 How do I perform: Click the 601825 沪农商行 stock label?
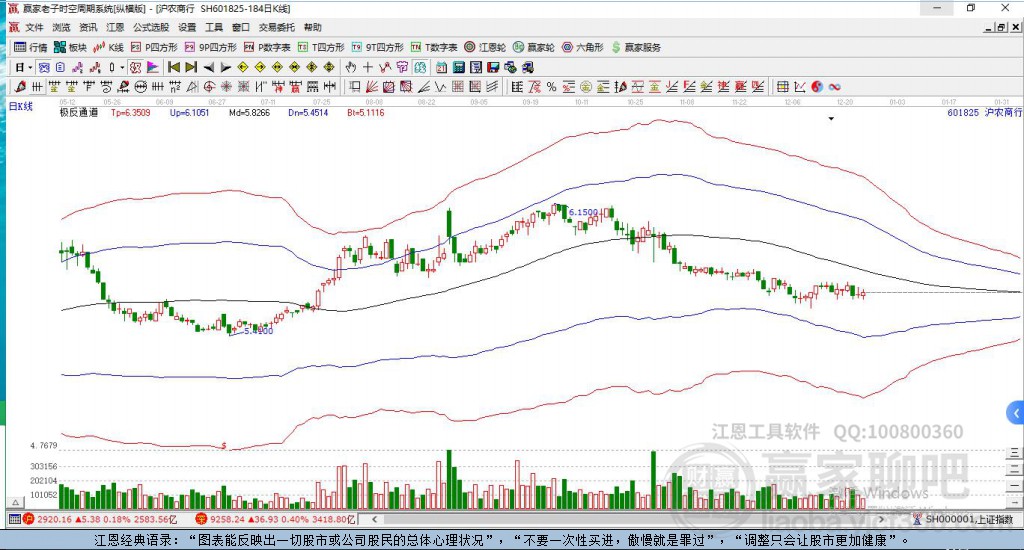[984, 112]
